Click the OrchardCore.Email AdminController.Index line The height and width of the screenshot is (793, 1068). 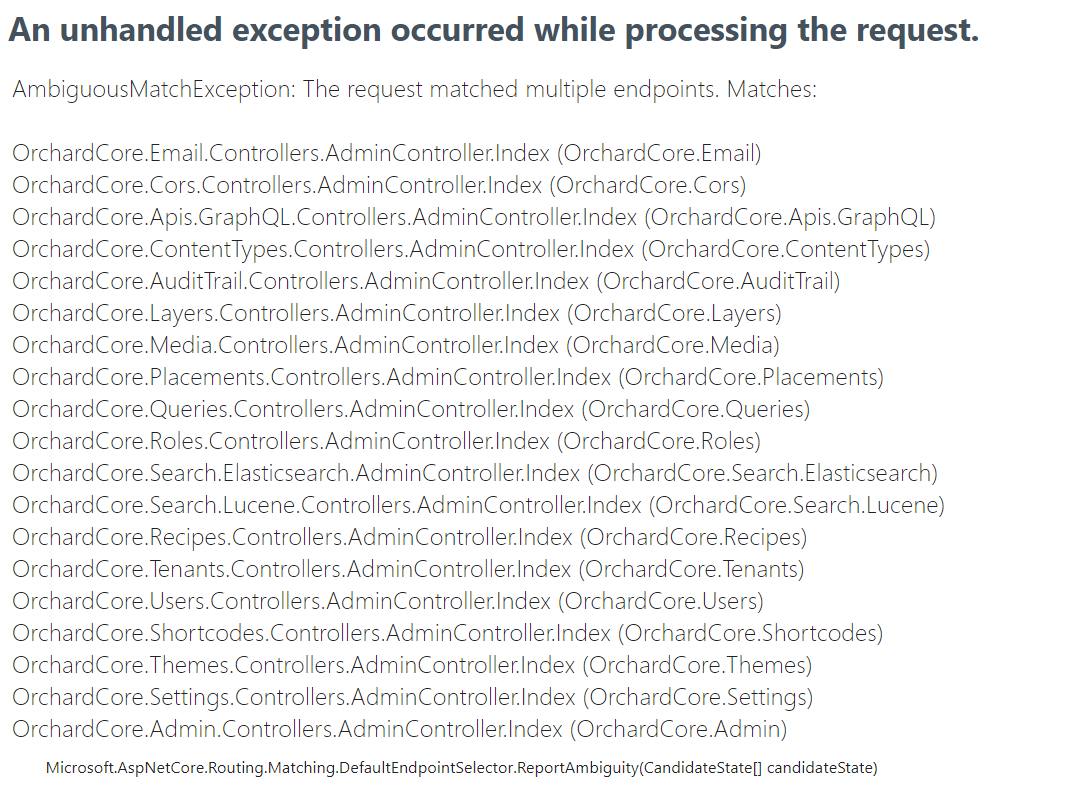[x=387, y=154]
